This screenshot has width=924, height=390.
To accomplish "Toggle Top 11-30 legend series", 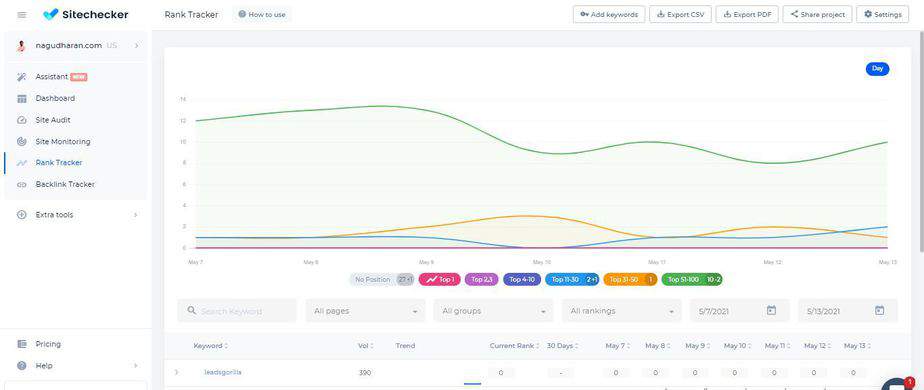I will (x=572, y=280).
